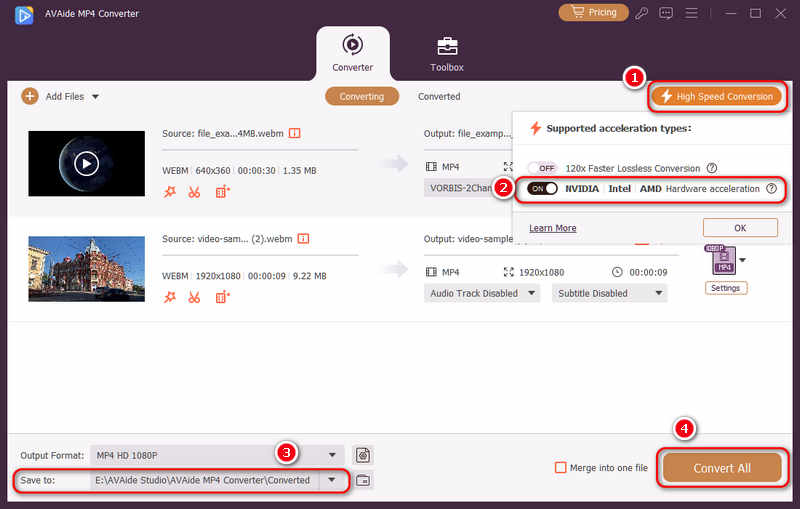Click OK in acceleration popup
This screenshot has height=509, width=800.
tap(740, 227)
